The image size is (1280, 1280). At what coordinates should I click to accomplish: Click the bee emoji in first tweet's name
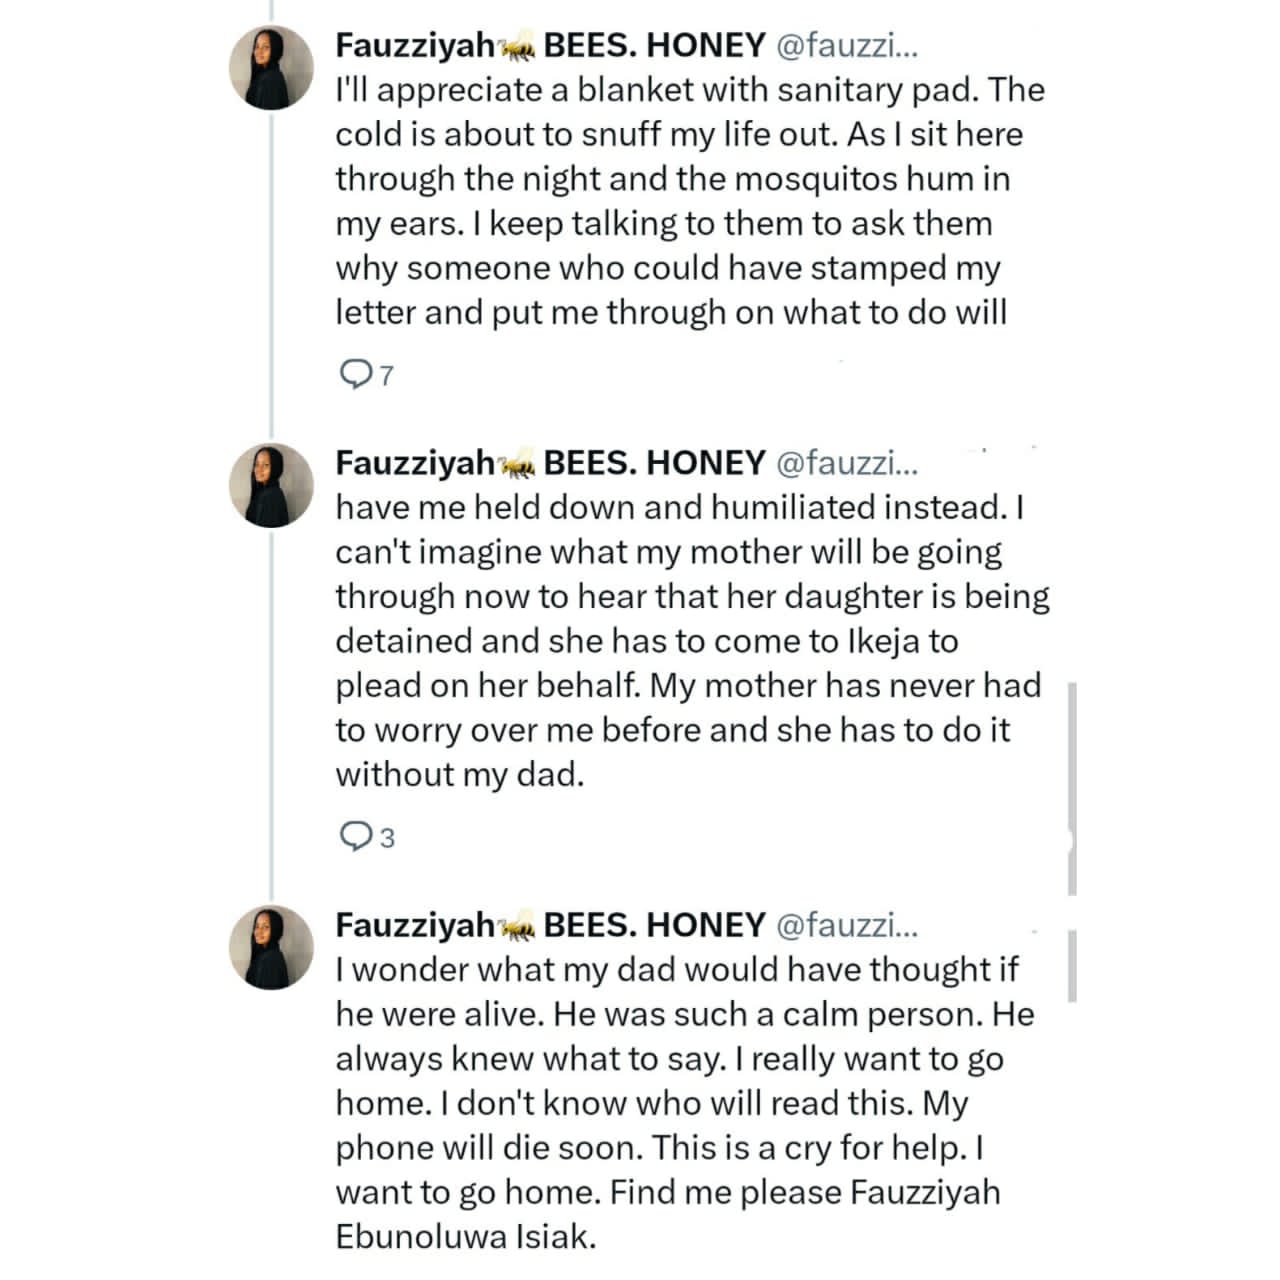point(518,48)
